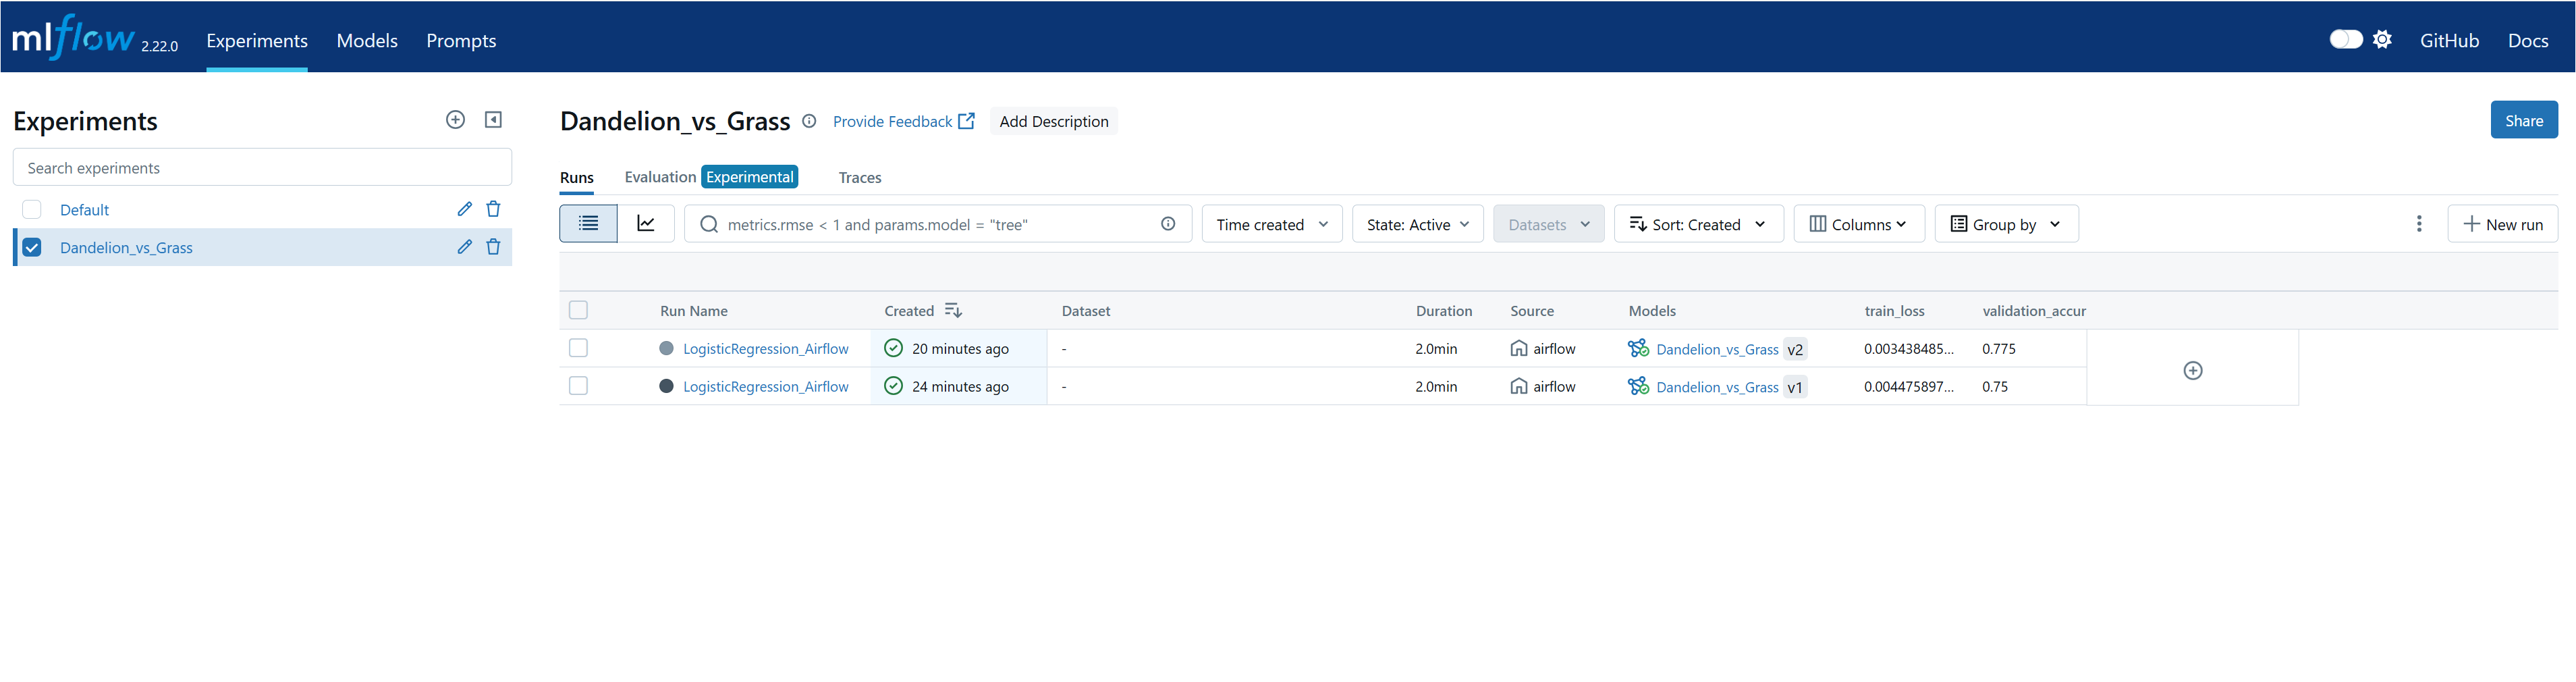
Task: Open the State: Active dropdown
Action: click(x=1417, y=224)
